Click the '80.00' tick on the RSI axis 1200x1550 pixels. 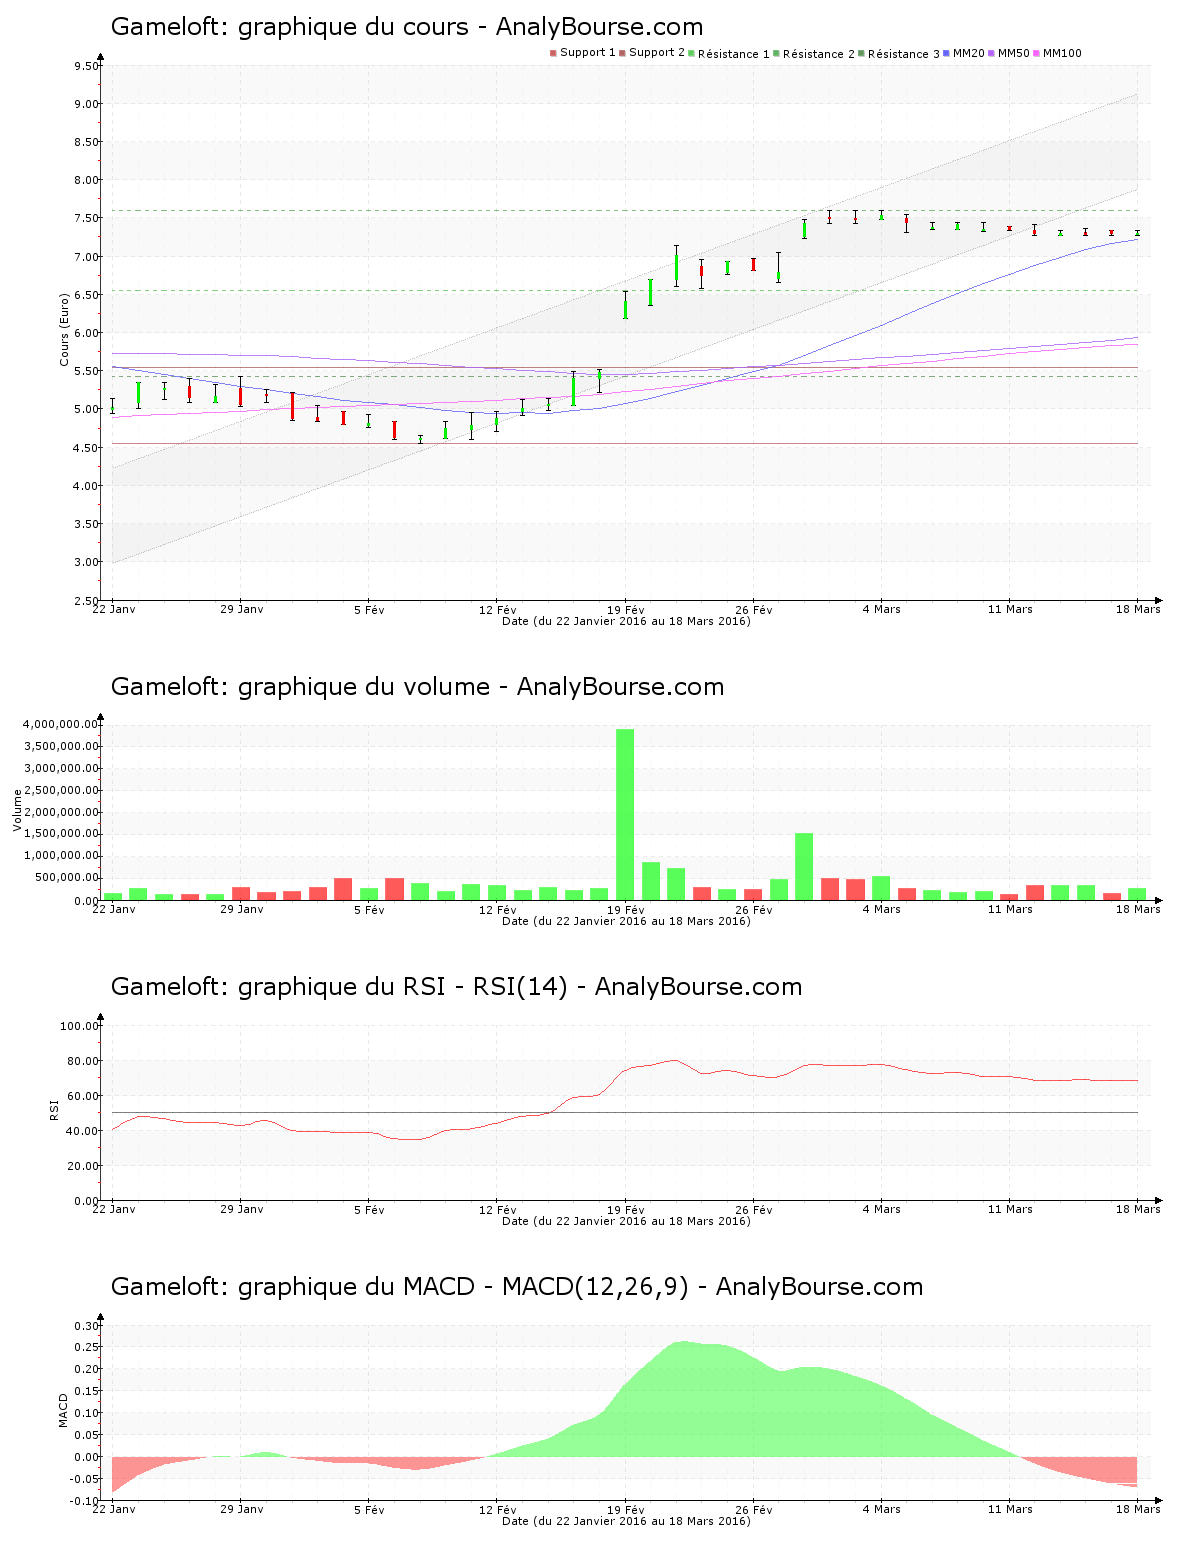pyautogui.click(x=83, y=1061)
